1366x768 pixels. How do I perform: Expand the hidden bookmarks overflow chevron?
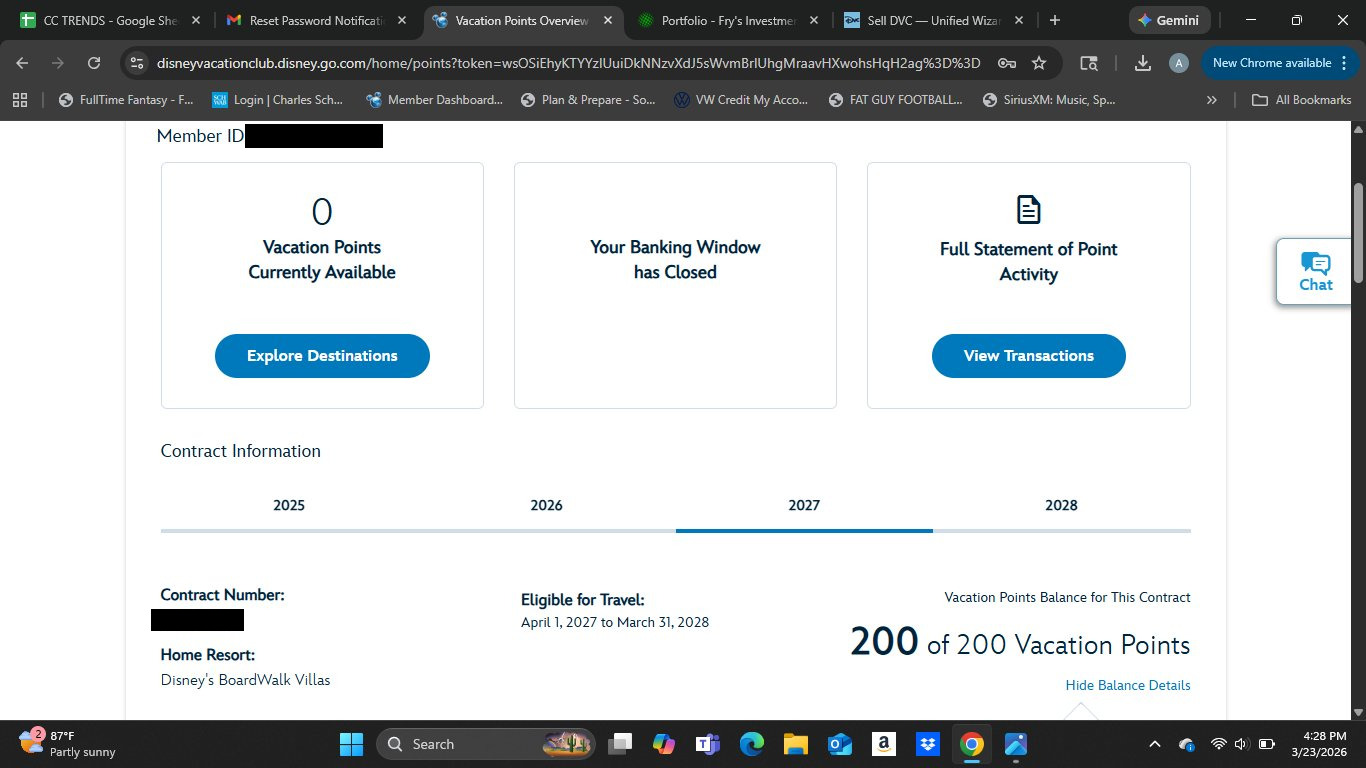(1212, 100)
